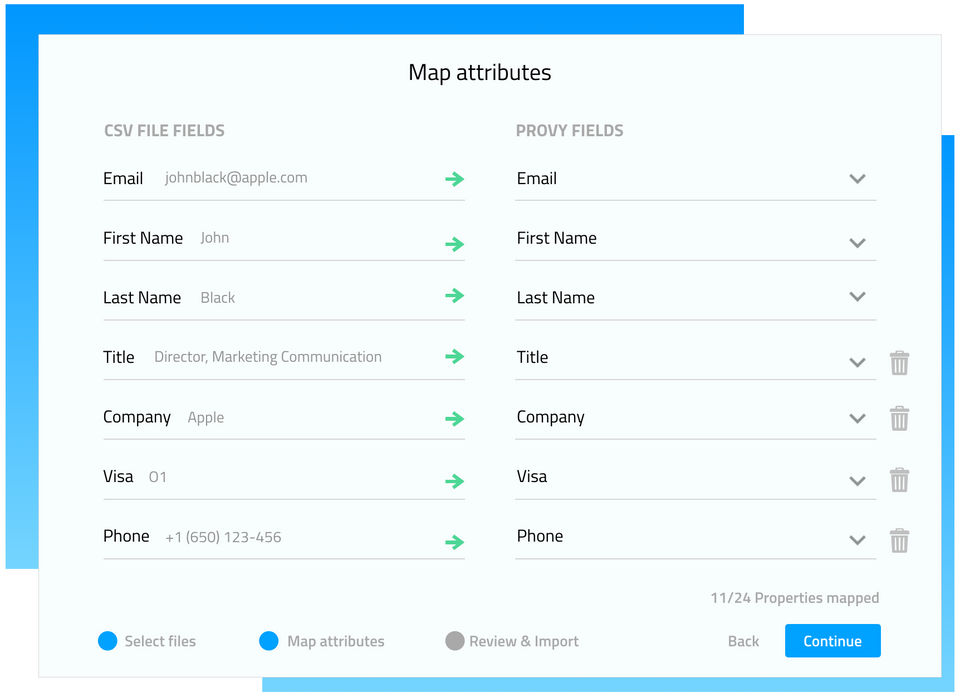Click the green arrow in the Company row

point(454,419)
